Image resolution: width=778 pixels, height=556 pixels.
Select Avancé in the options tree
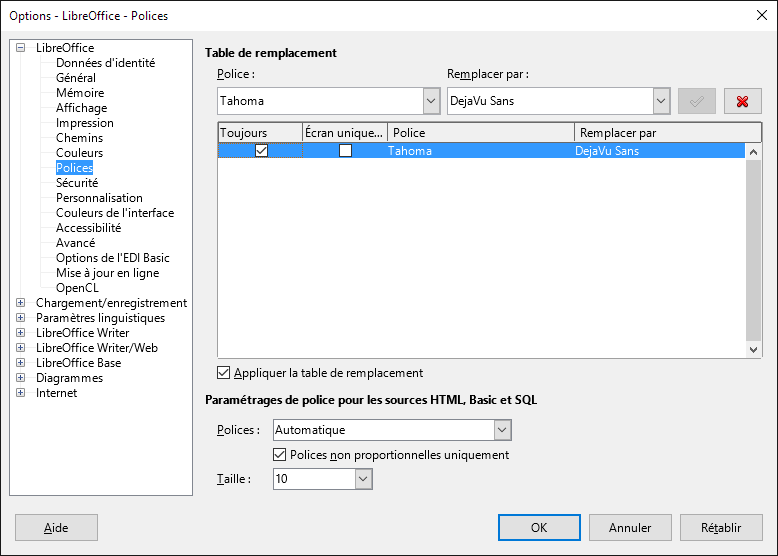click(75, 243)
